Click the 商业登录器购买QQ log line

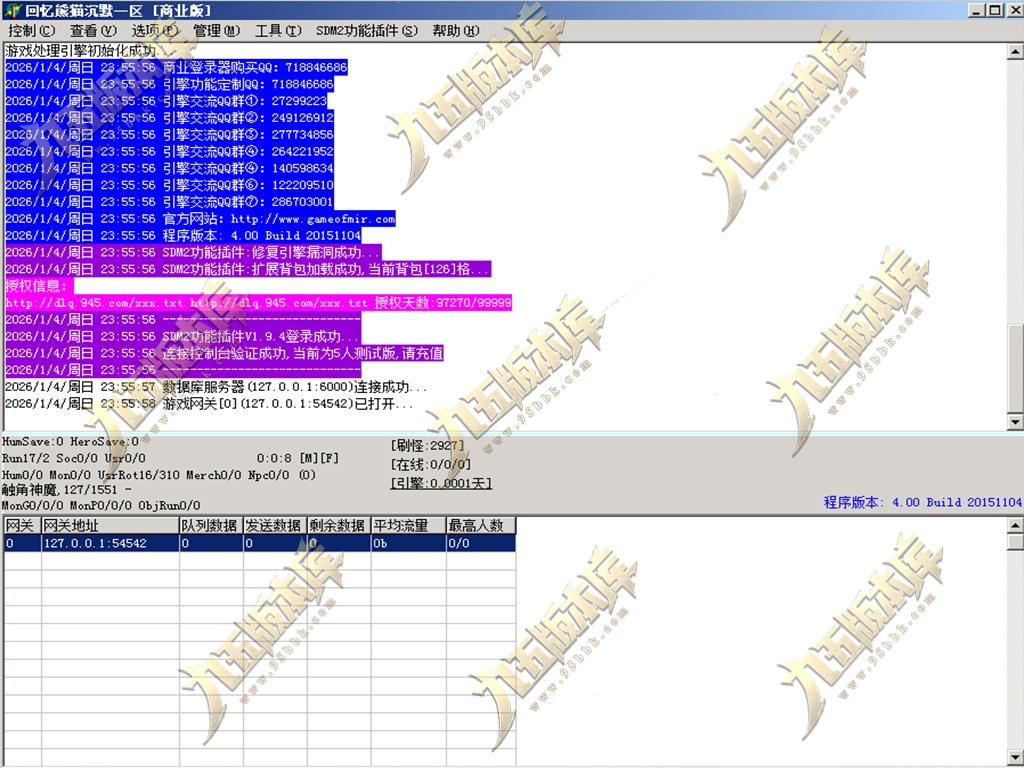(x=176, y=67)
